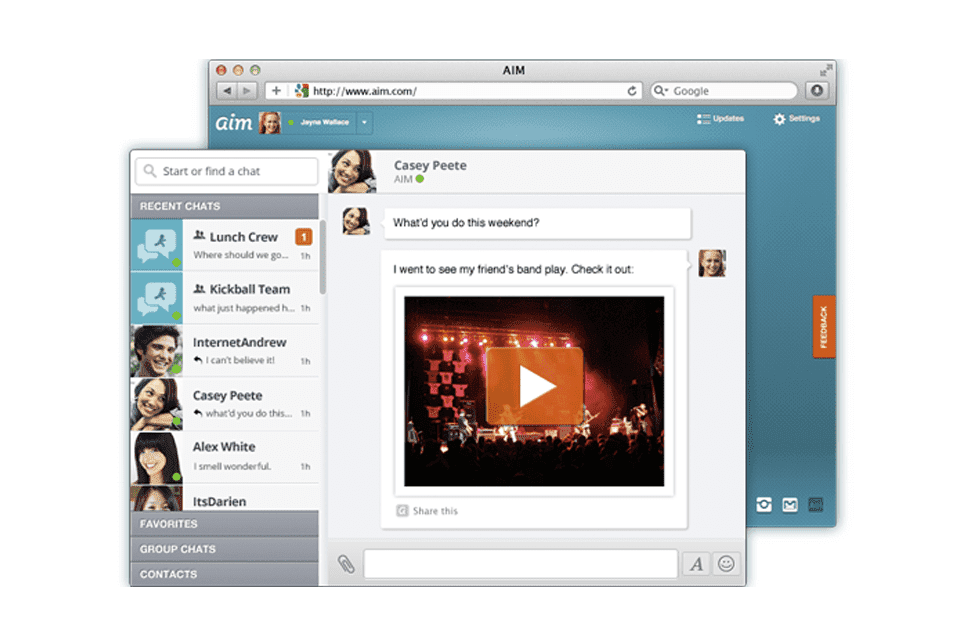Click the rightmost icon beside the envelope
The height and width of the screenshot is (640, 960).
pos(816,505)
